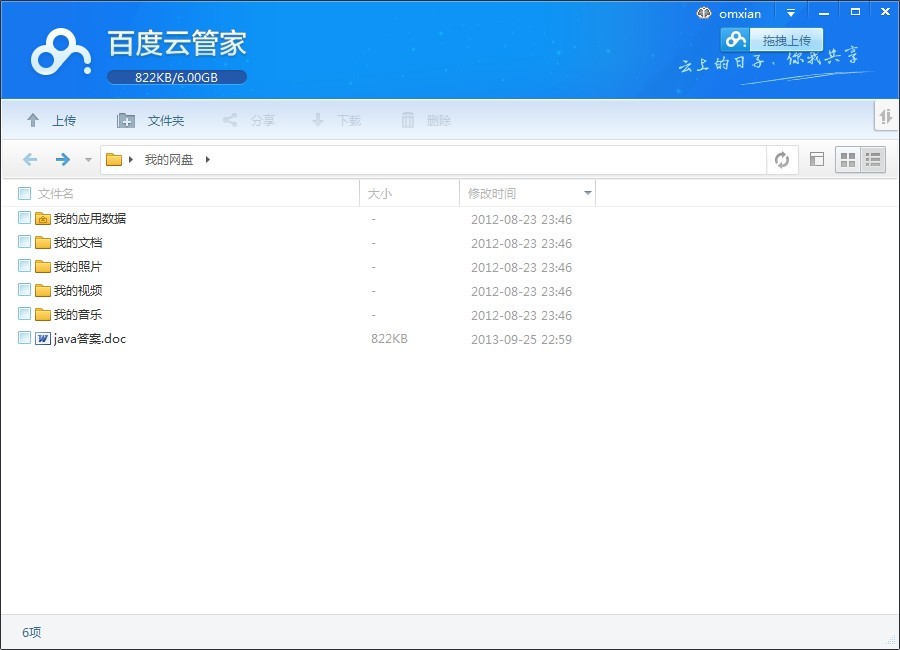Click the 822KB/6.00GB storage usage bar
Screen dimensions: 900x650
177,77
